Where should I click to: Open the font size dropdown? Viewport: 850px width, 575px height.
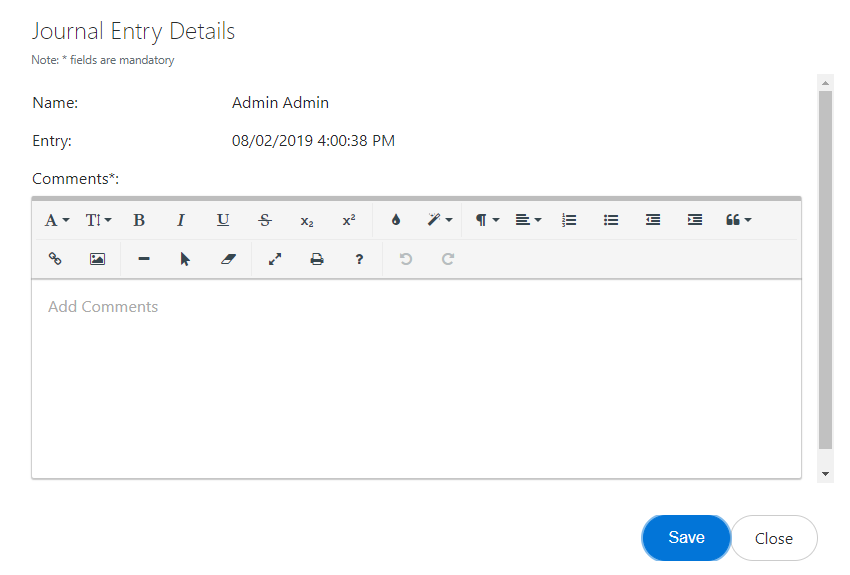(x=98, y=220)
